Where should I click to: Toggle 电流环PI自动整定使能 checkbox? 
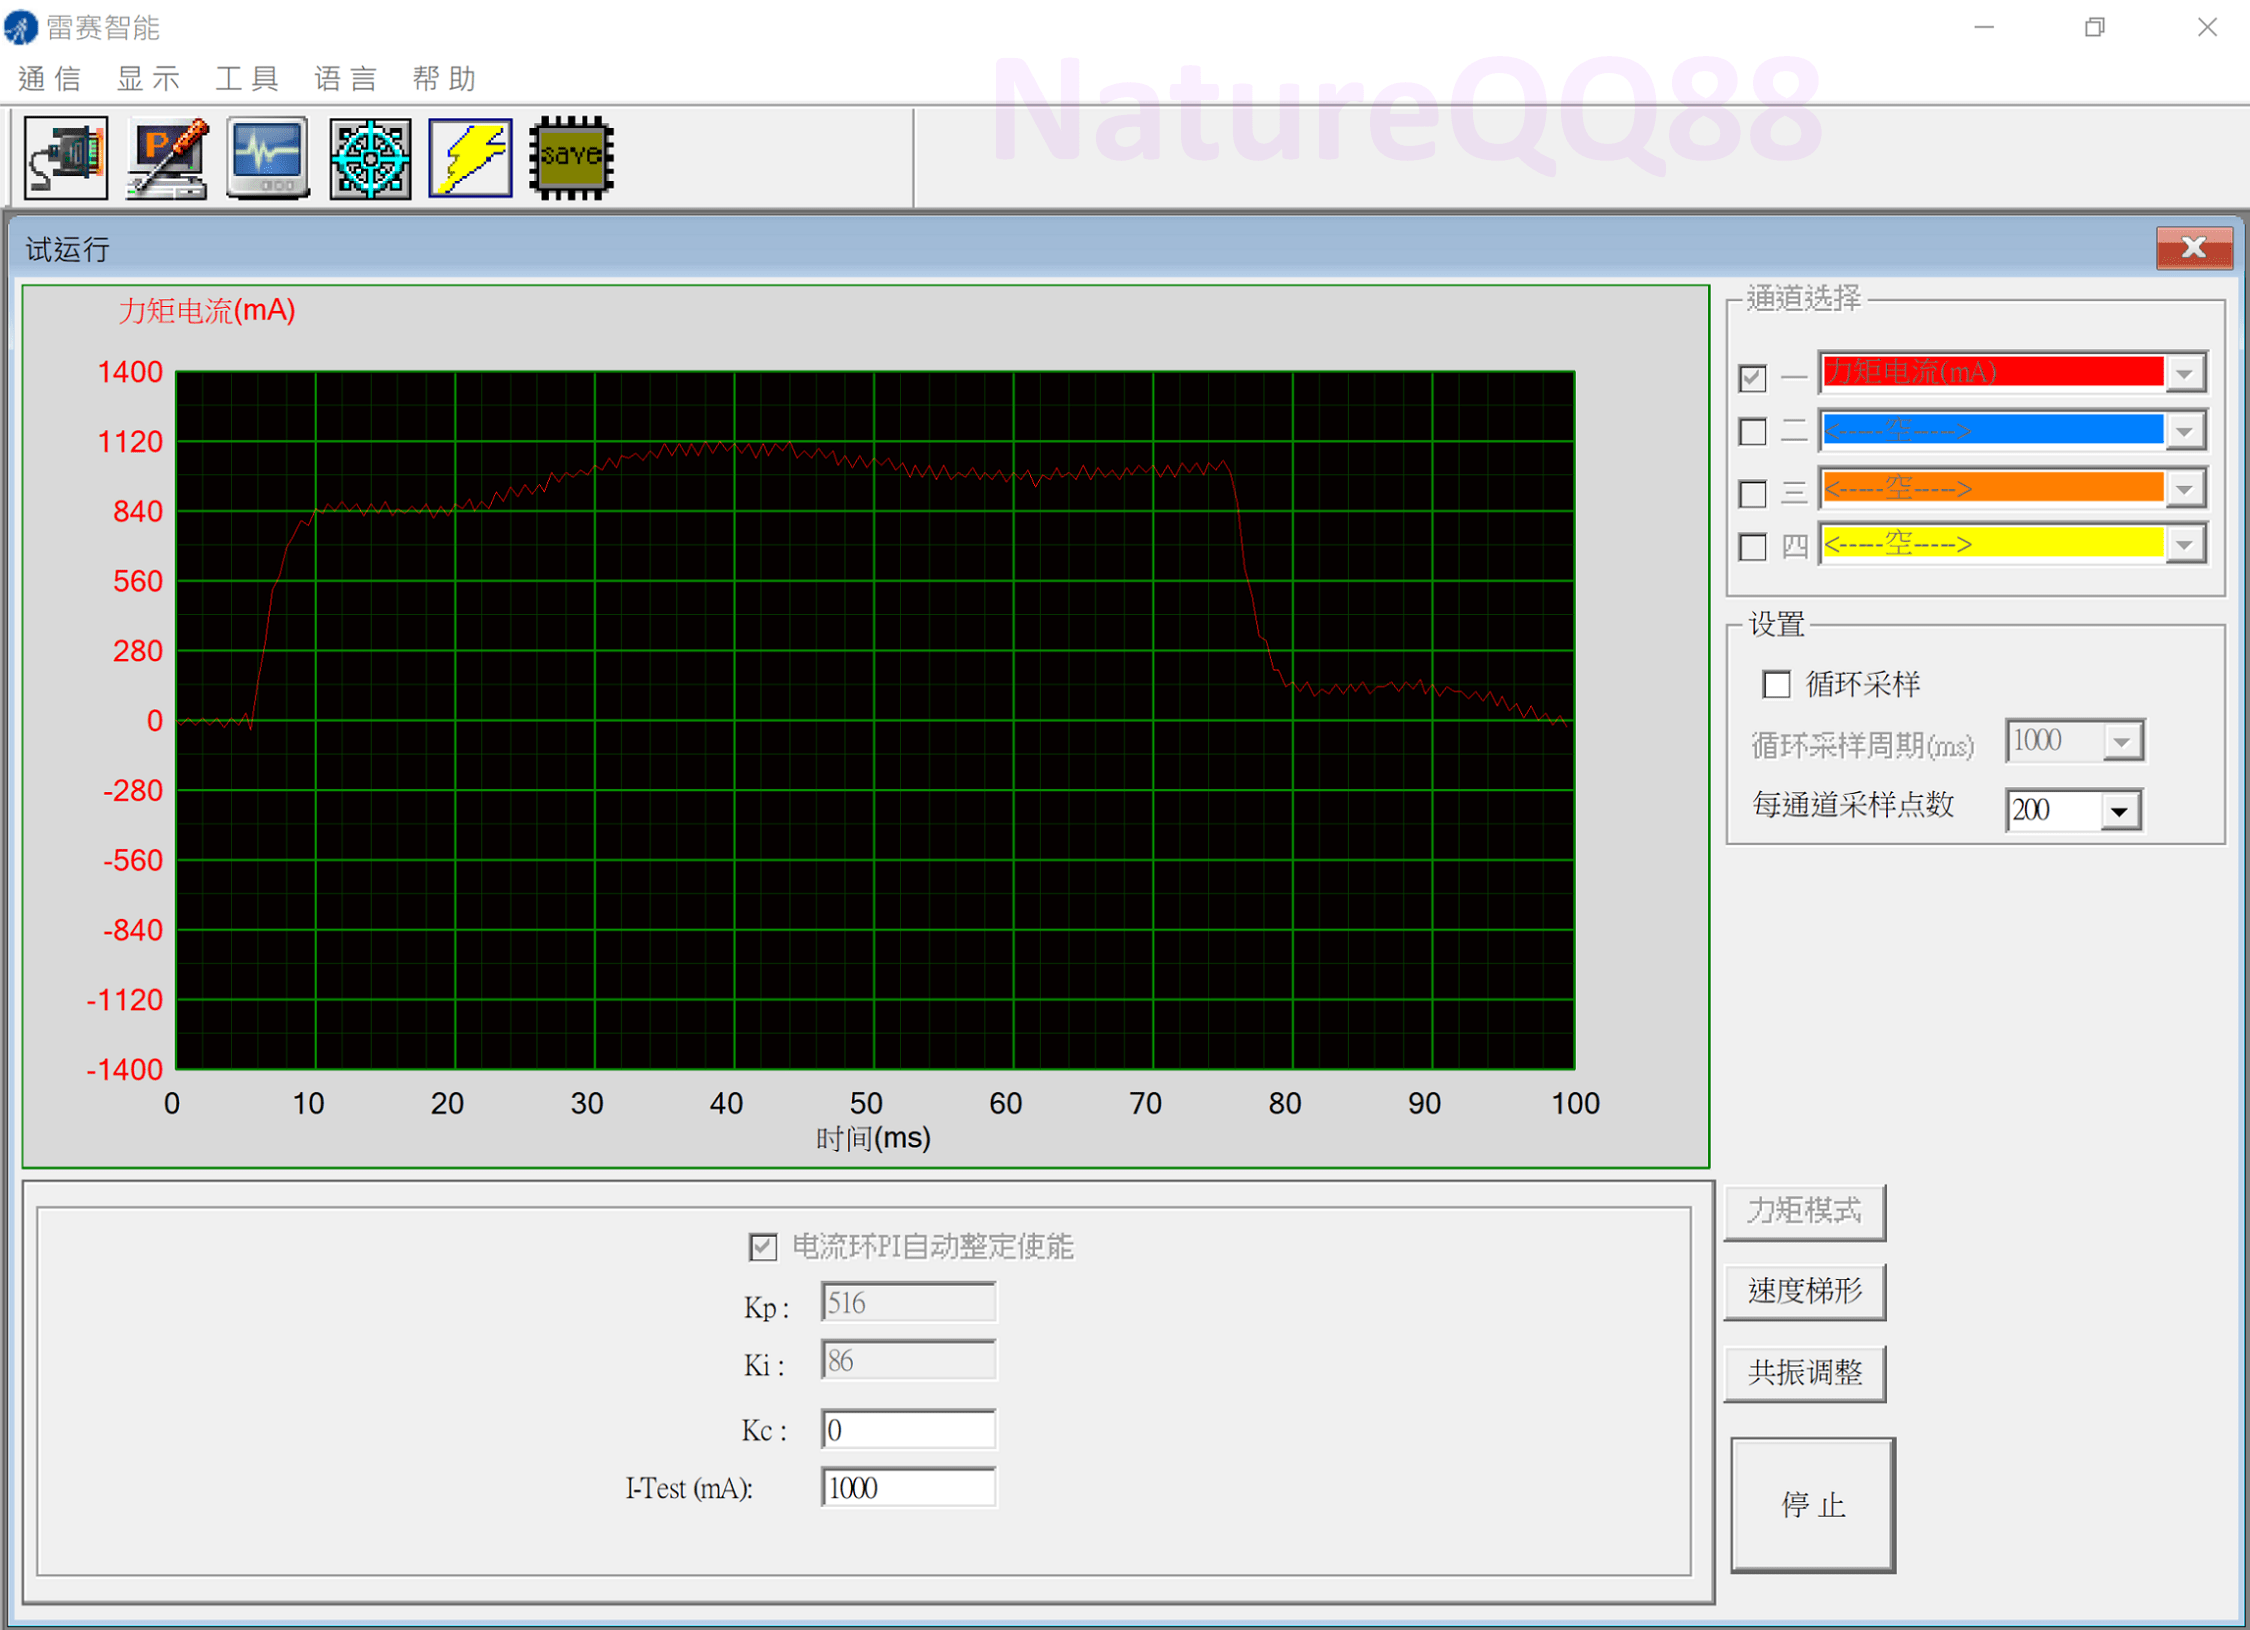click(x=763, y=1246)
